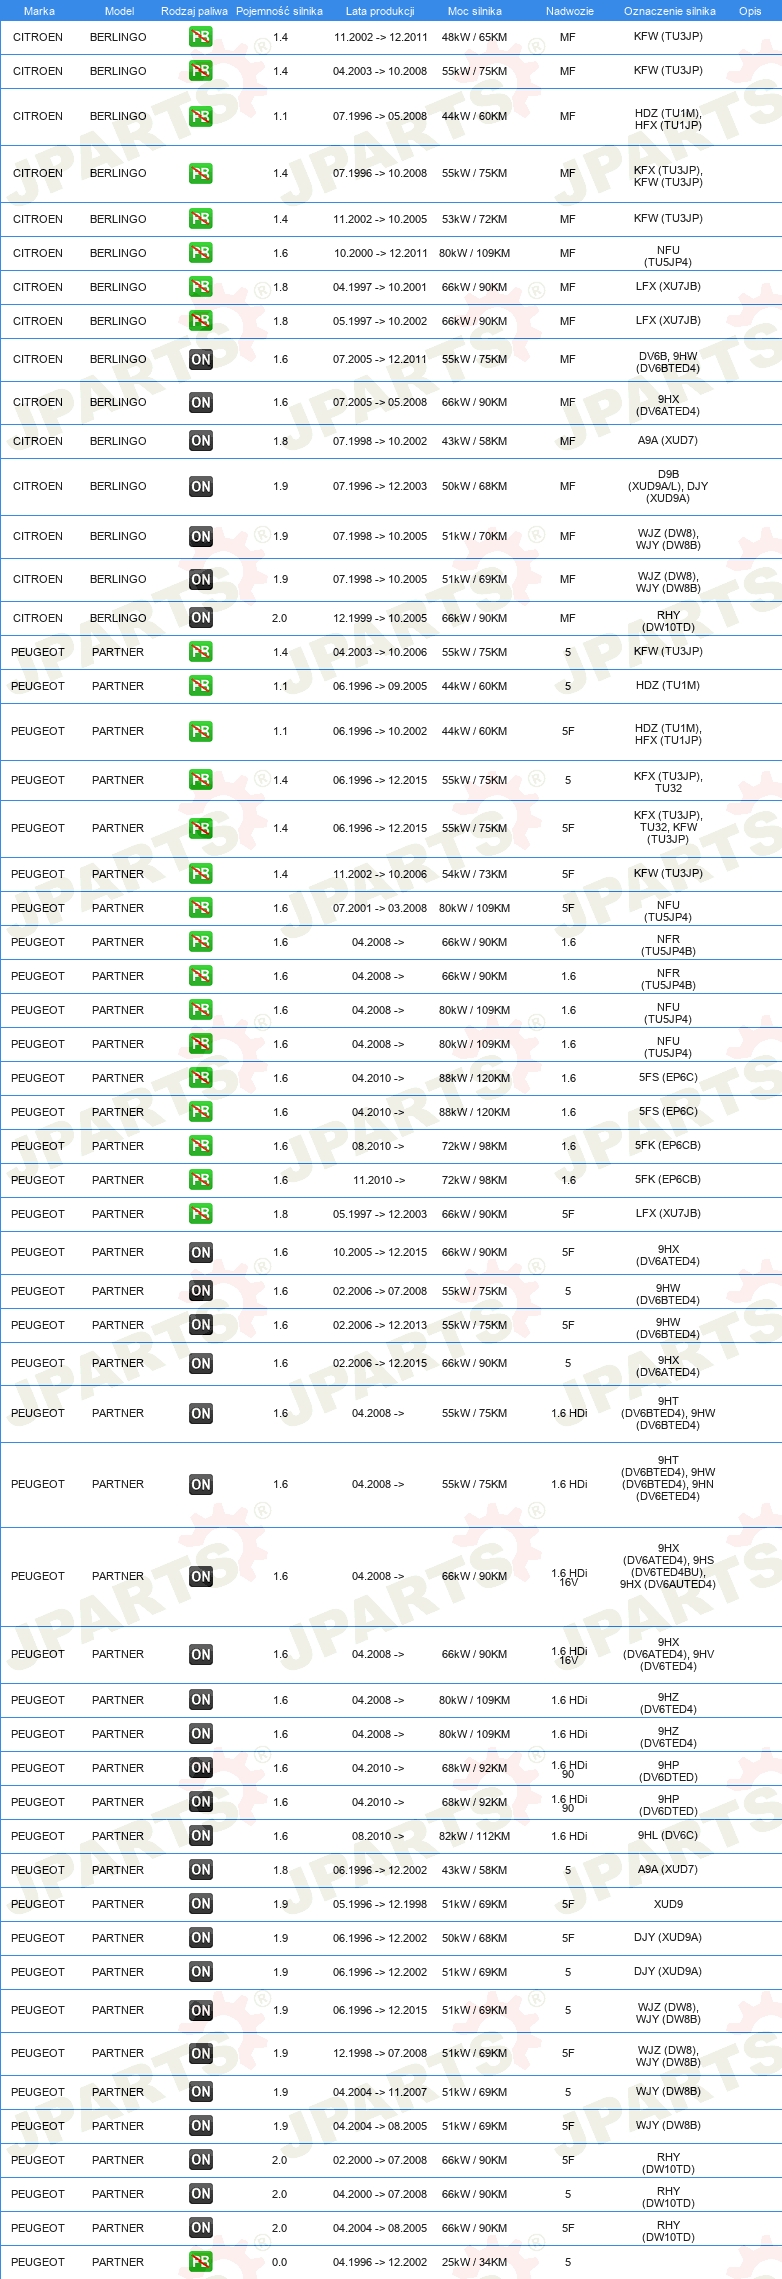The image size is (782, 2279).
Task: Click the 06.1996 -> 09.2005 production years cell
Action: [x=380, y=686]
